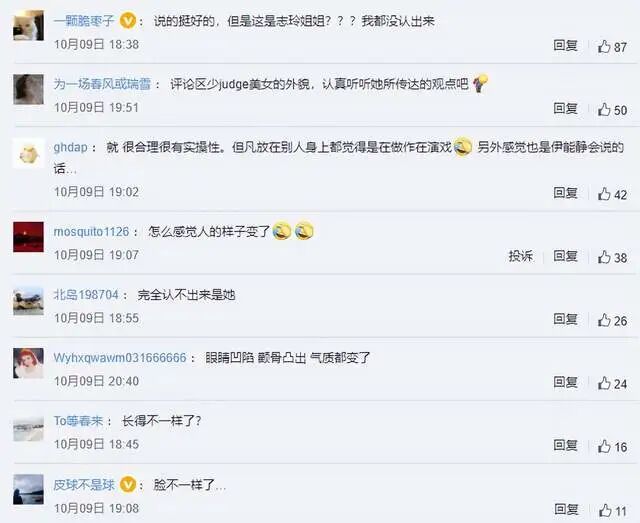Open username link 为一场春风或瑞雪
Screen dimensions: 640x523
(x=102, y=84)
